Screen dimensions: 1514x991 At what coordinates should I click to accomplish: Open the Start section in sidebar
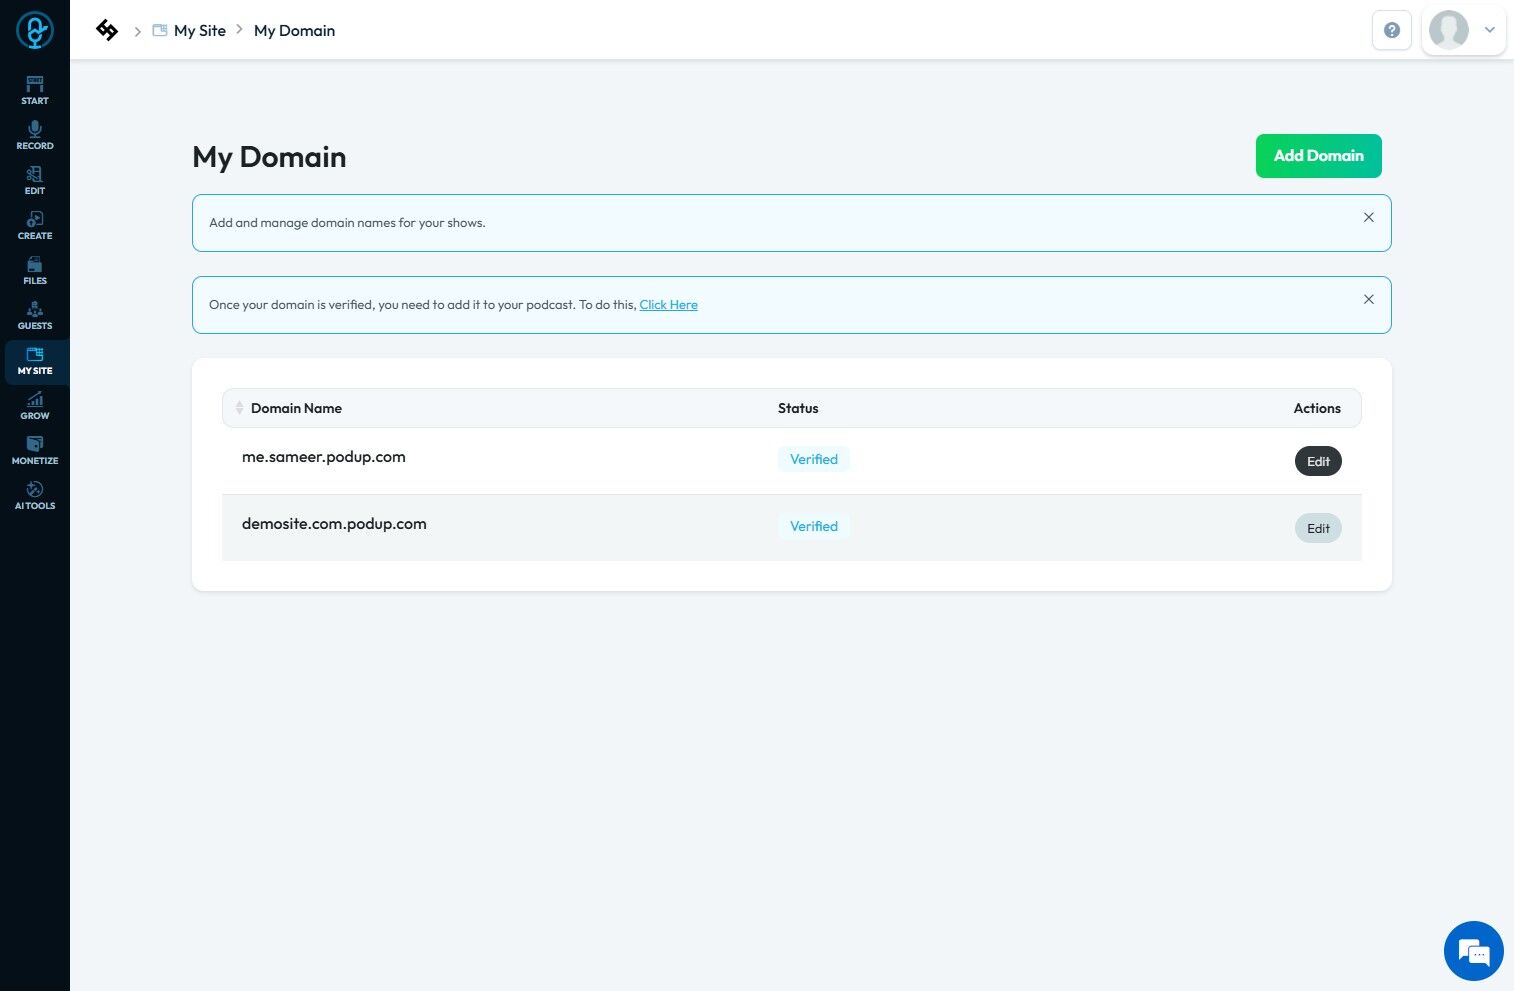tap(35, 90)
